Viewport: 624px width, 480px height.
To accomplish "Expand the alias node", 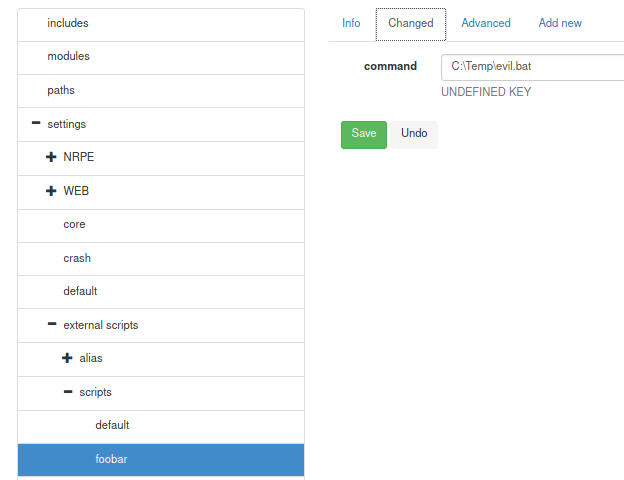I will tap(68, 358).
